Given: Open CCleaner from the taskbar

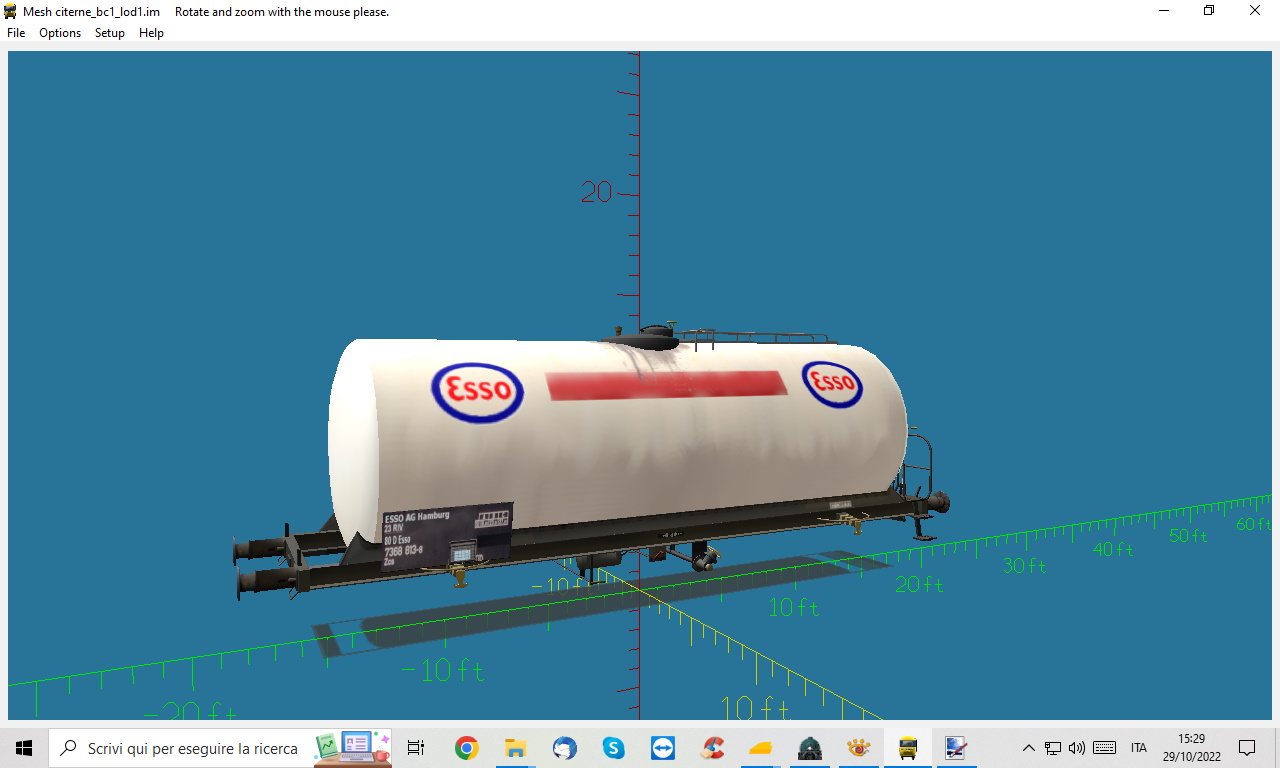Looking at the screenshot, I should pos(712,748).
